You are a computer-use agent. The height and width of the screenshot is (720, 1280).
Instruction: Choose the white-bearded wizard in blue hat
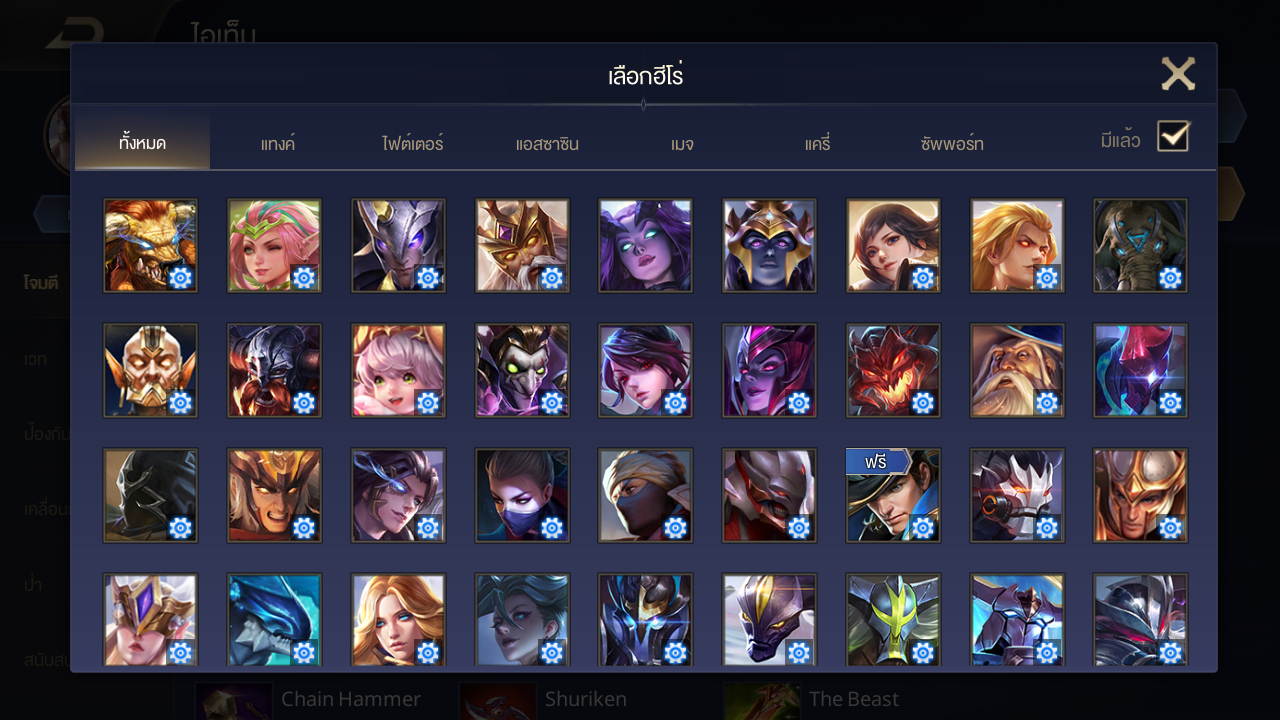point(1017,370)
